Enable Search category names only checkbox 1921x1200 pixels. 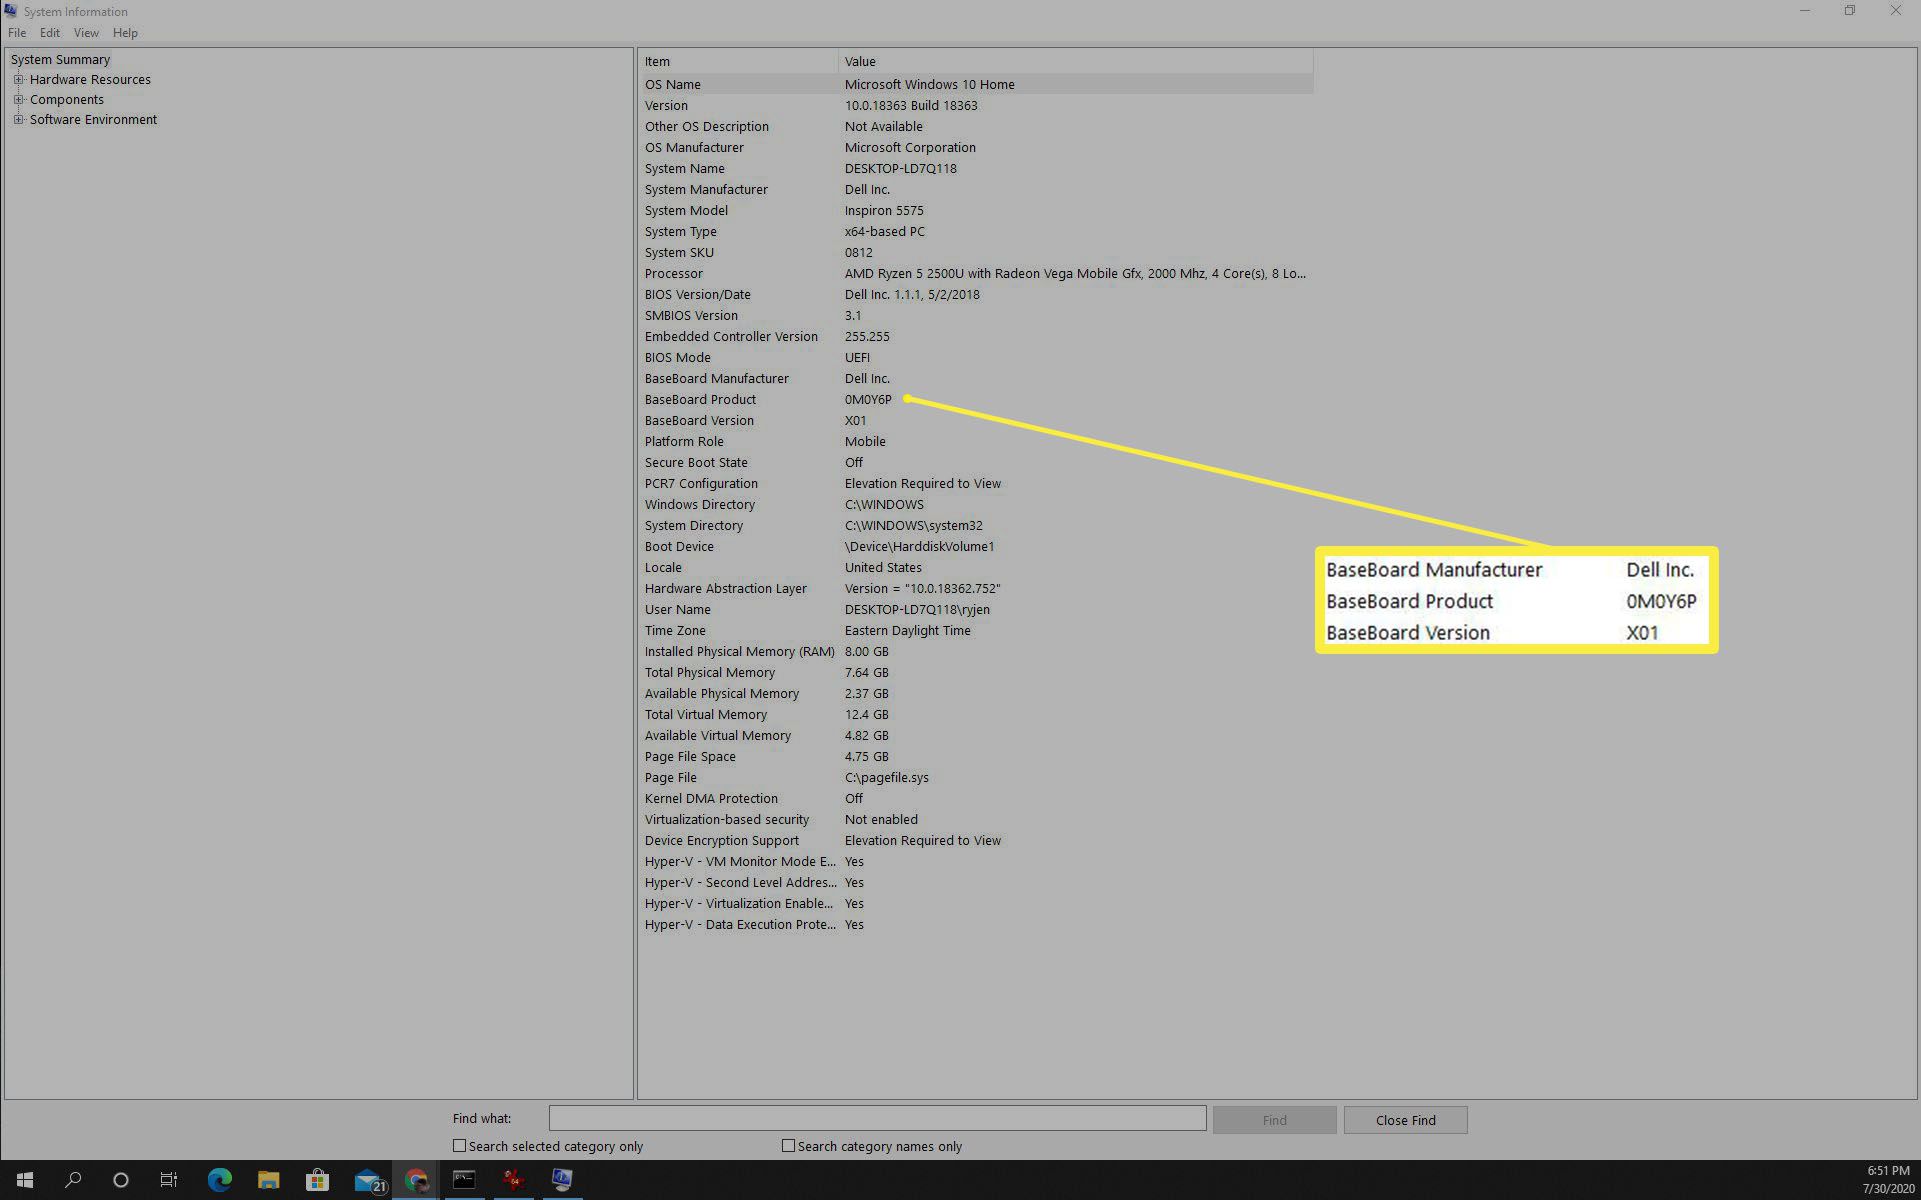(788, 1146)
